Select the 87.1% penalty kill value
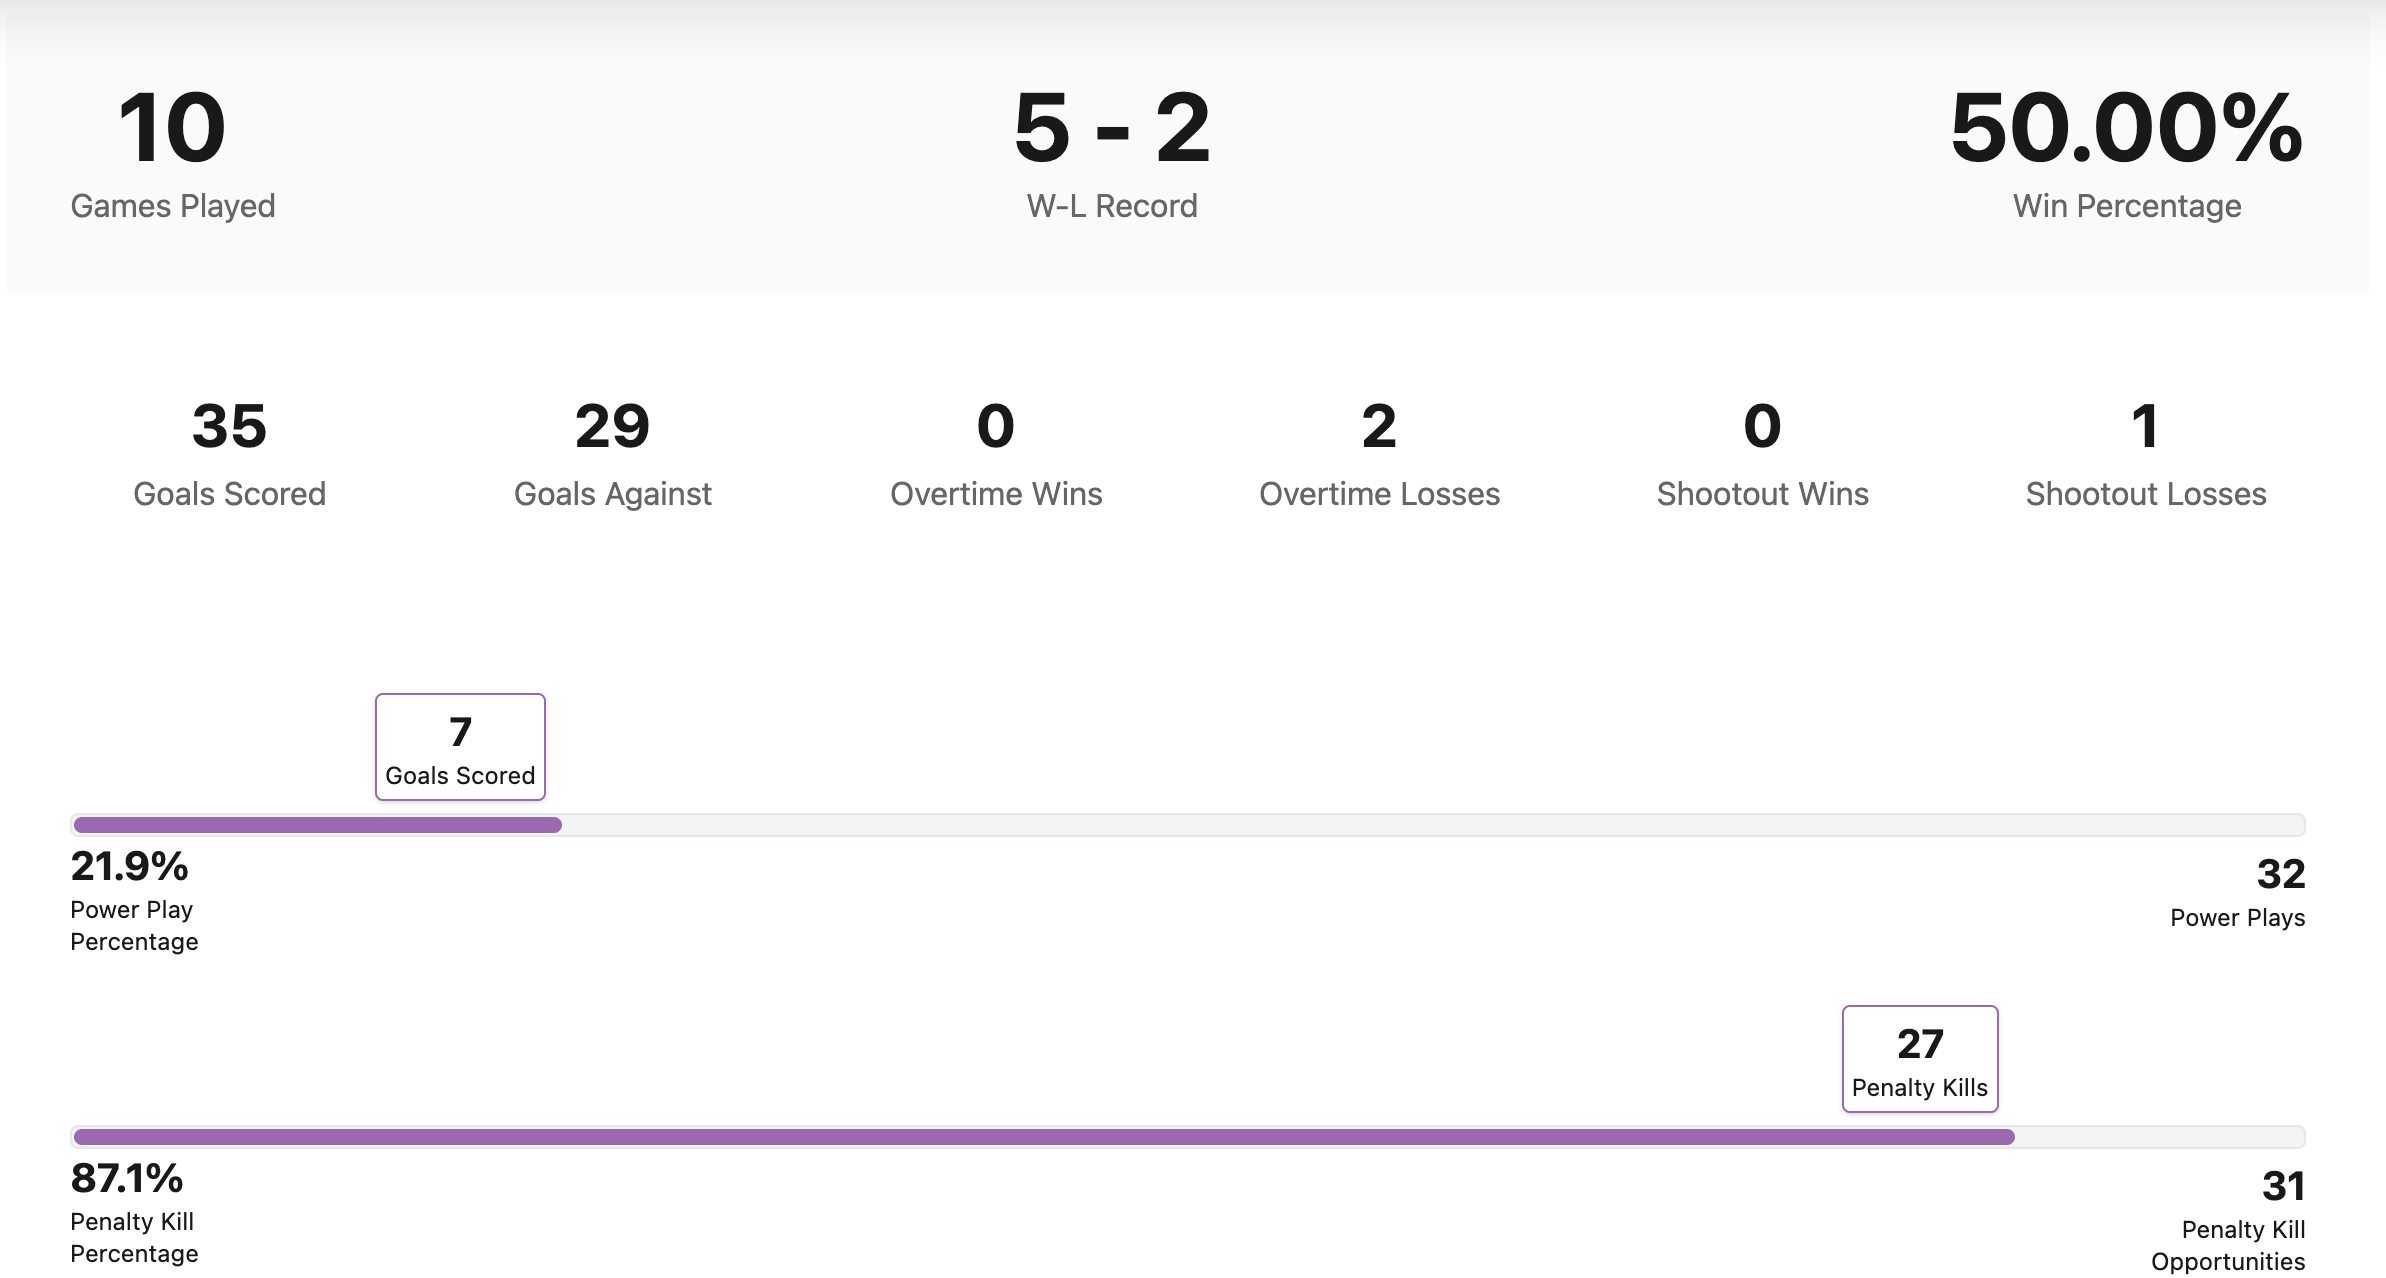Screen dimensions: 2386x1278 point(127,1178)
